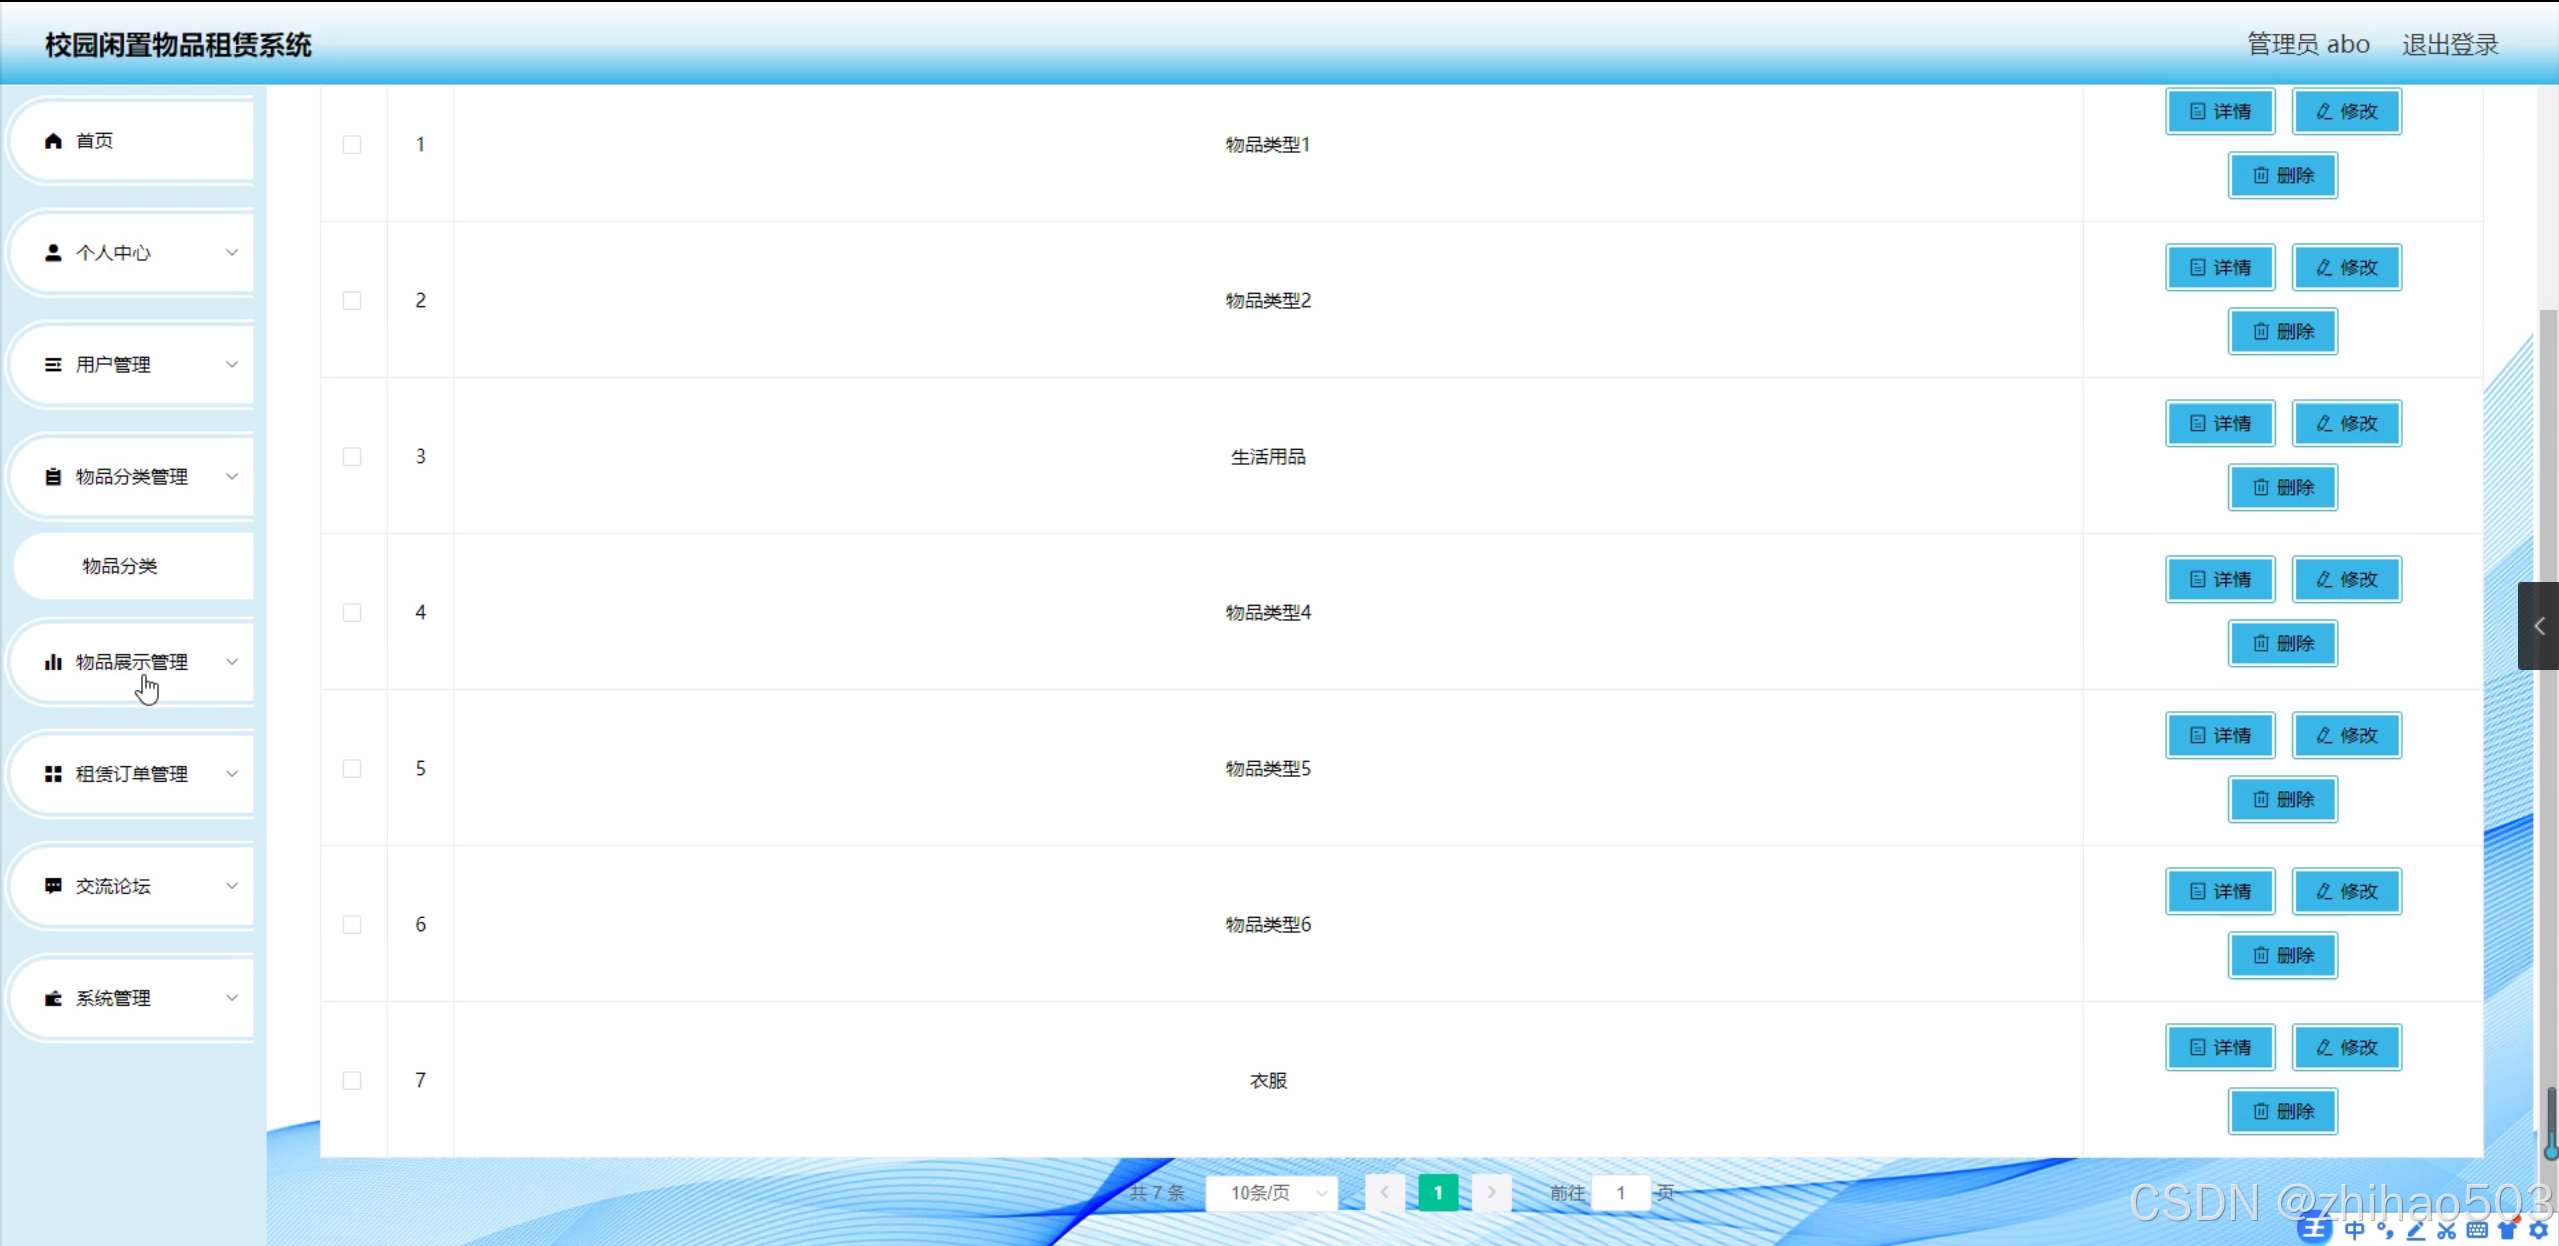This screenshot has width=2559, height=1246.
Task: Expand the 用户管理 menu chevron
Action: click(232, 365)
